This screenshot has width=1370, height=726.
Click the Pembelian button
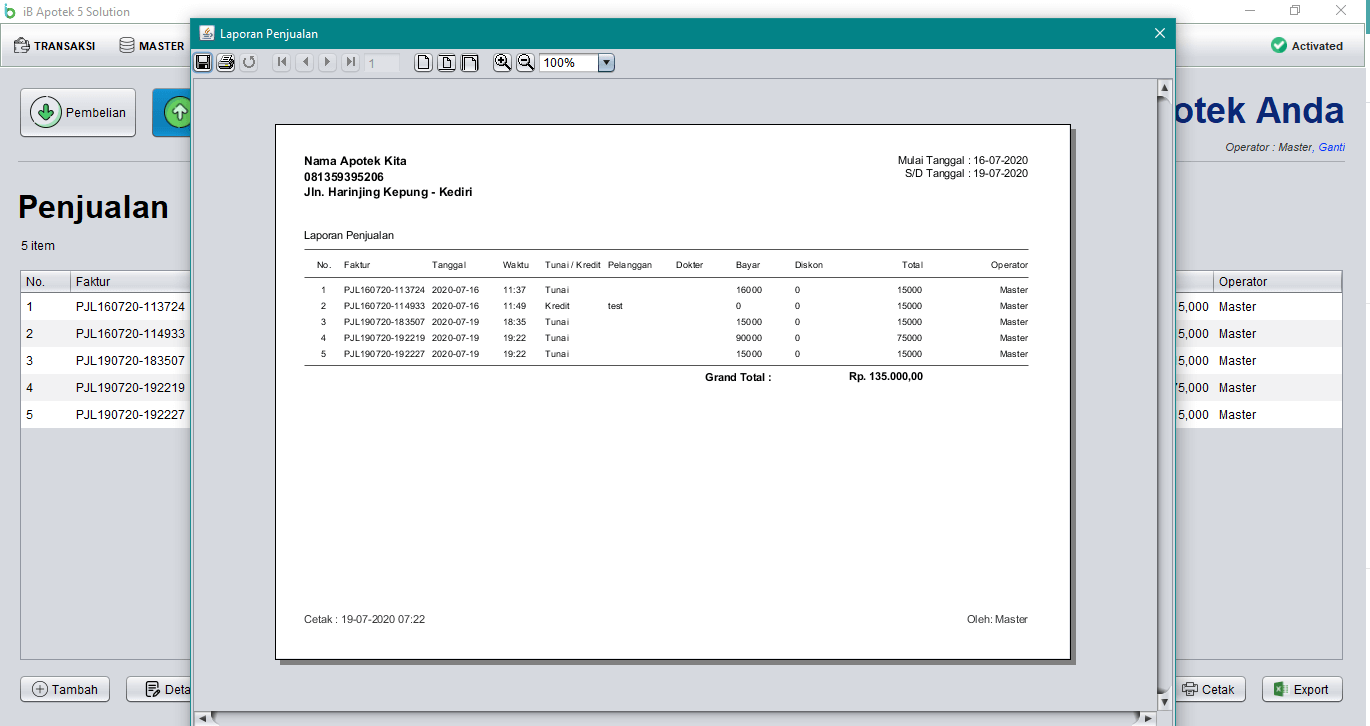(x=78, y=112)
